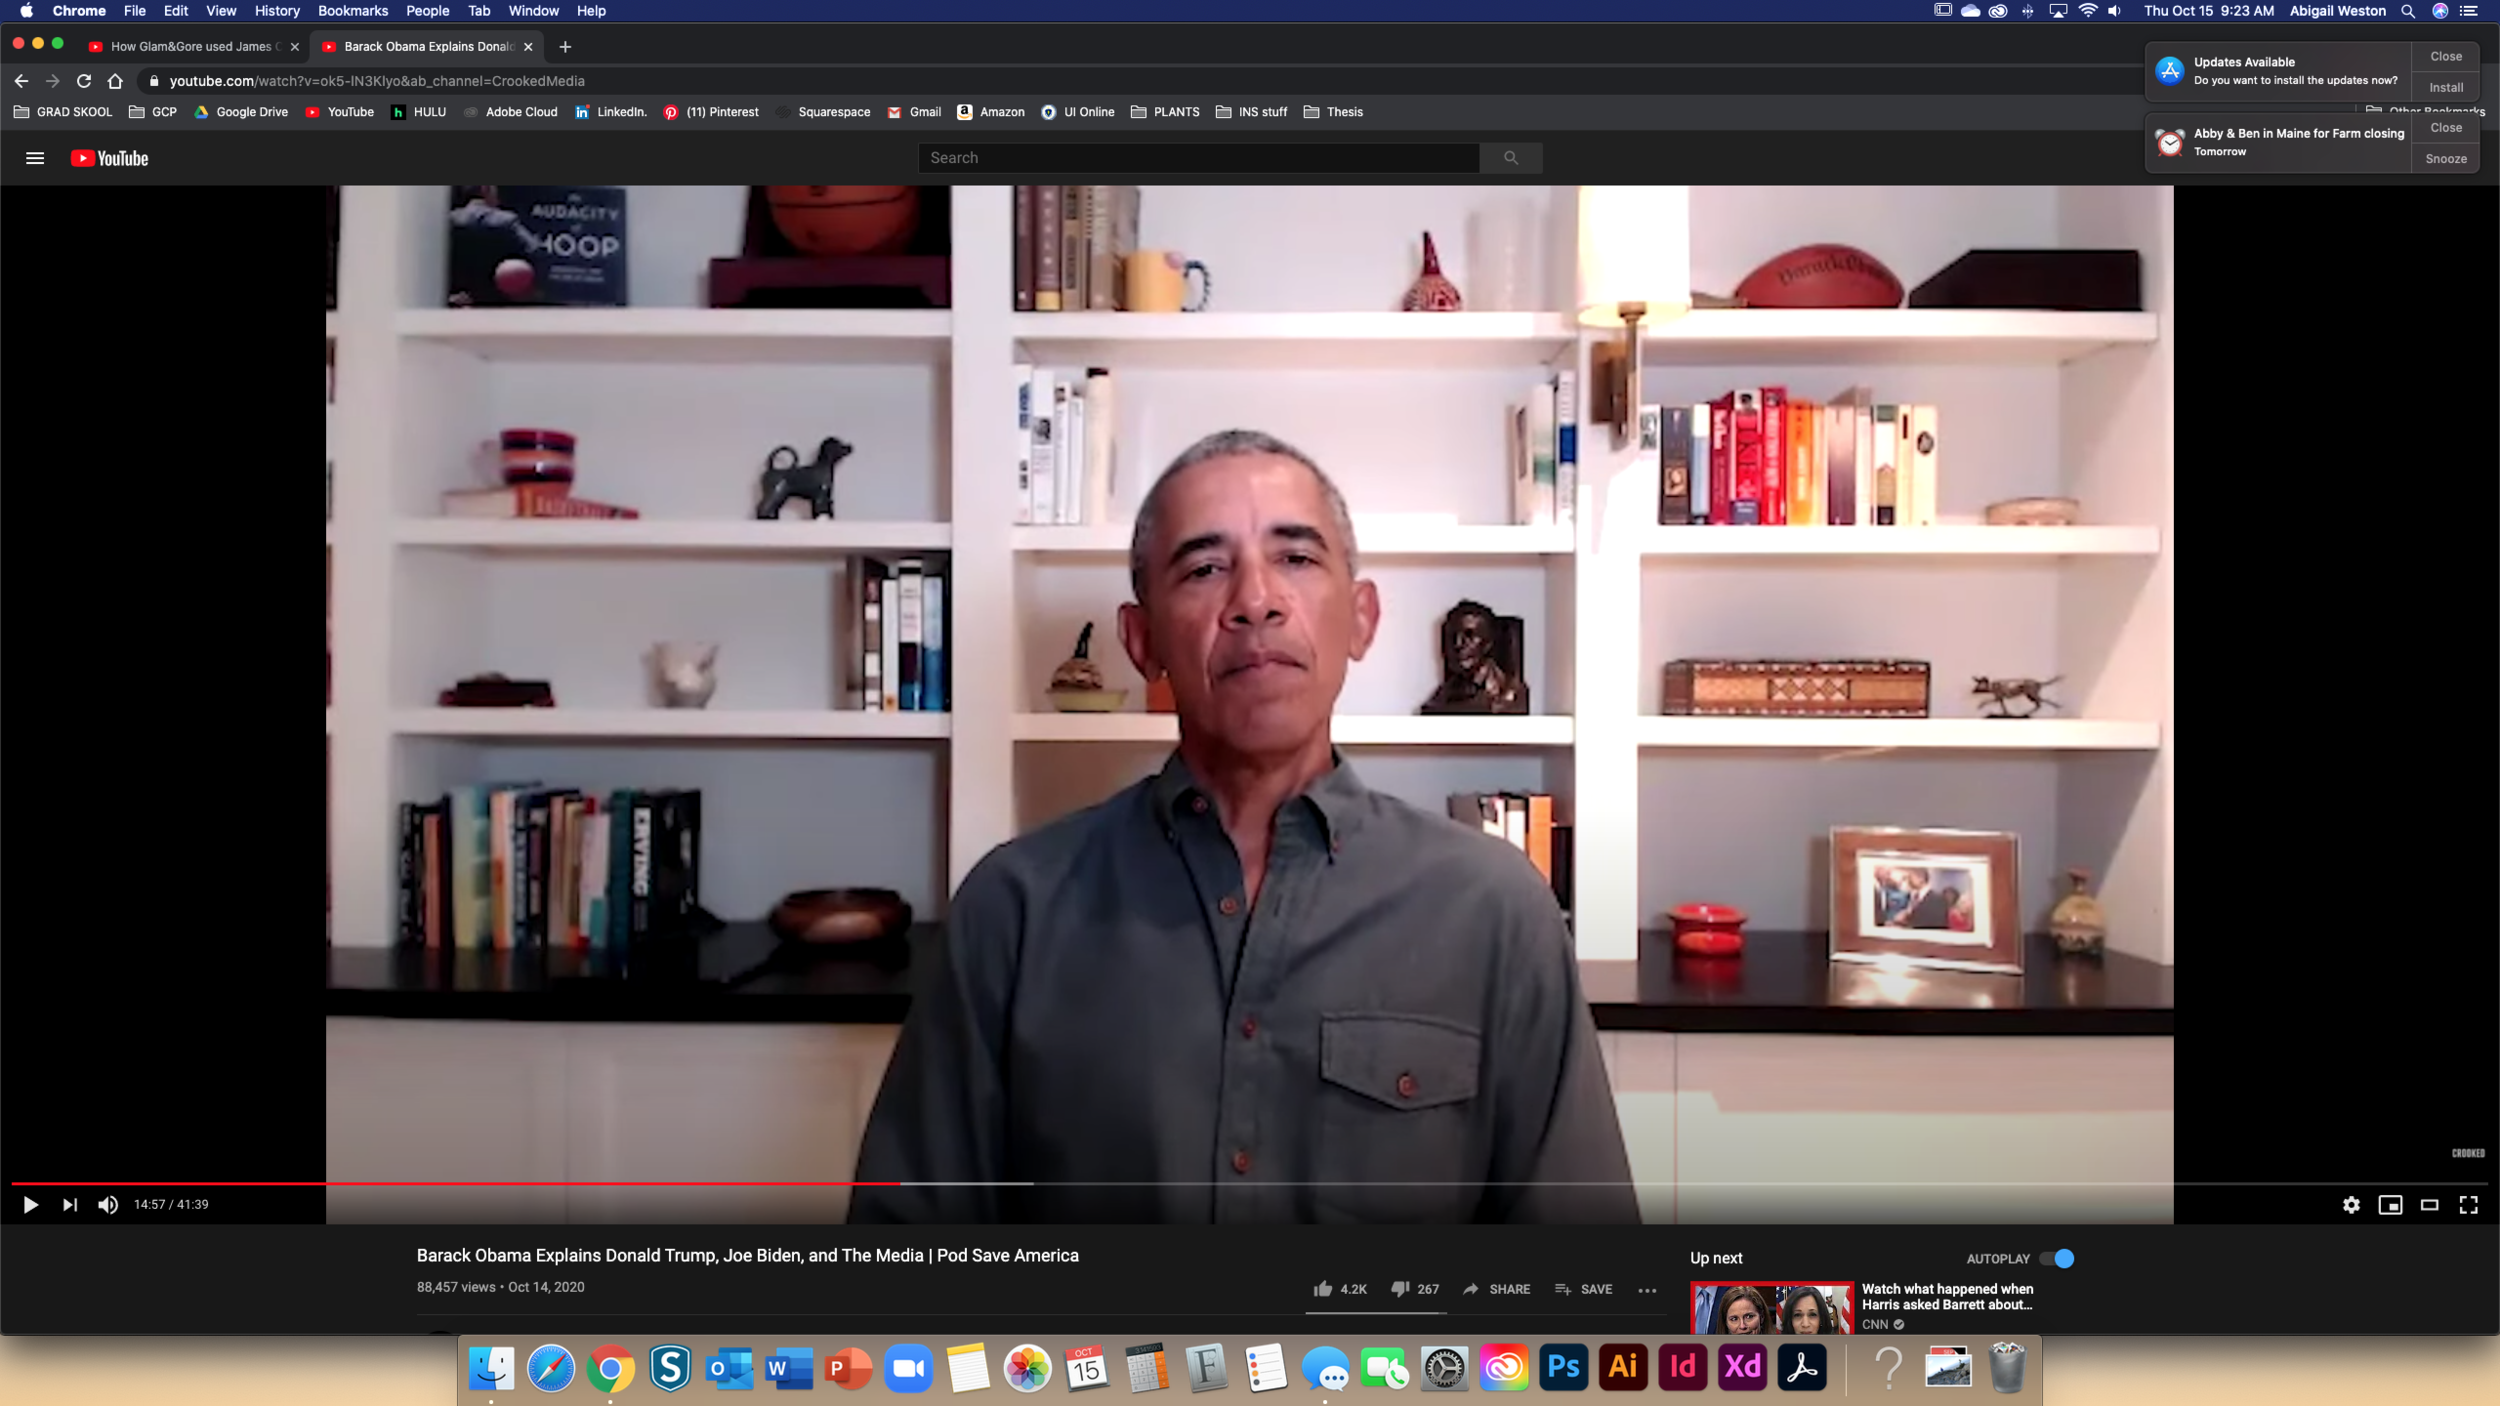Open the History menu

tap(276, 11)
